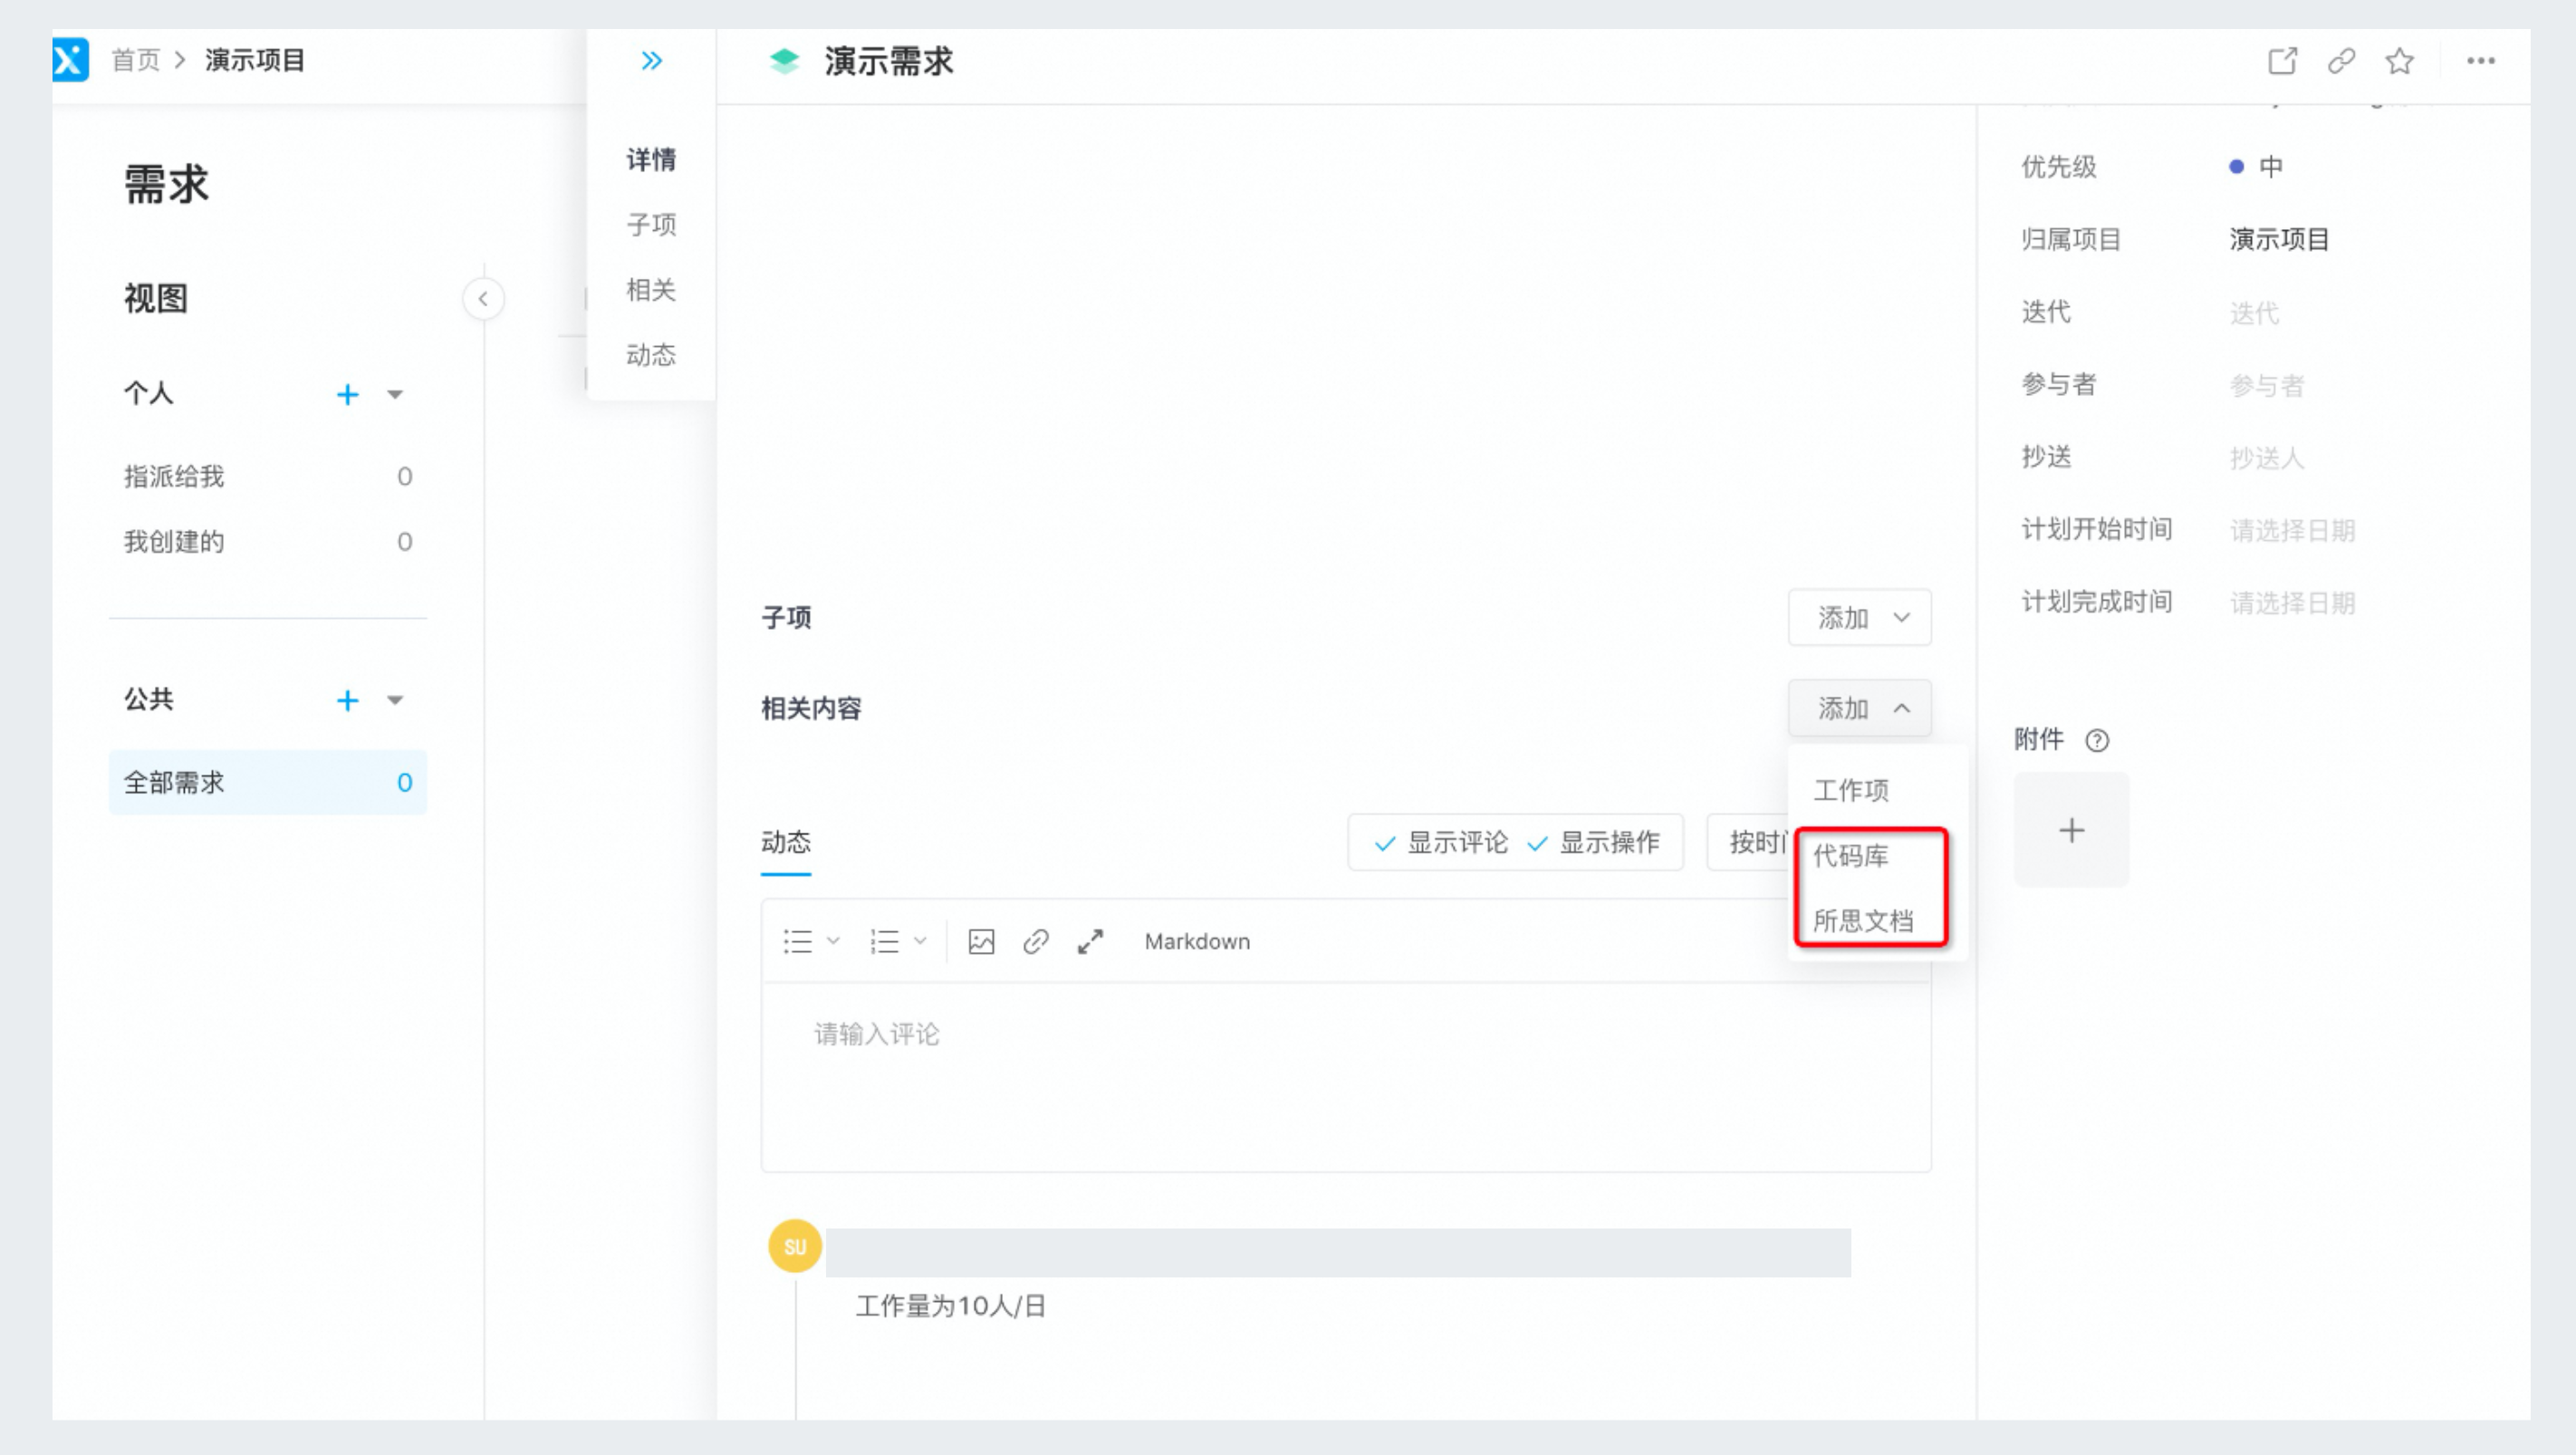Open the 个人 views dropdown arrow

pyautogui.click(x=395, y=394)
